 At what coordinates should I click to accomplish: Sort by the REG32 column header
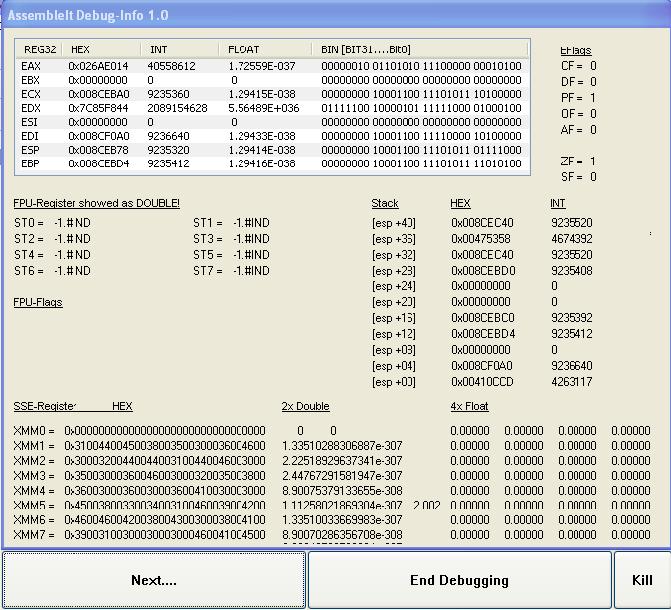40,49
